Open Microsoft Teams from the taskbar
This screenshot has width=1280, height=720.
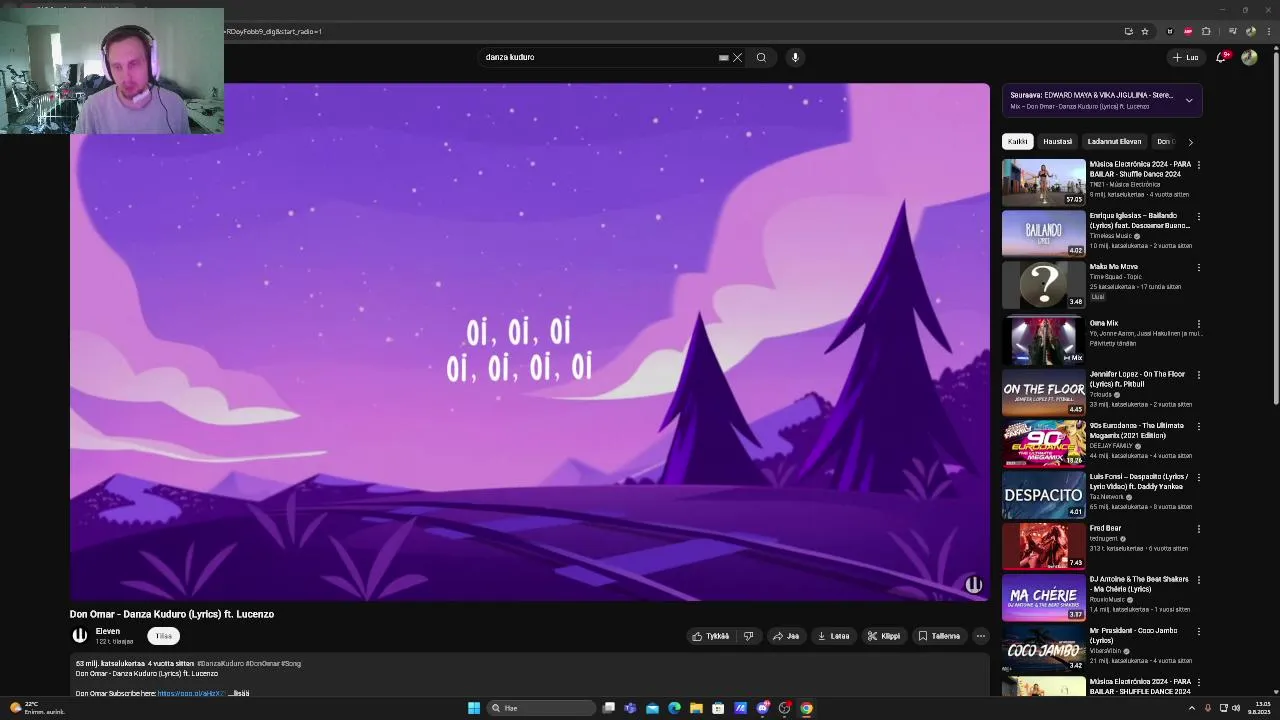click(630, 708)
